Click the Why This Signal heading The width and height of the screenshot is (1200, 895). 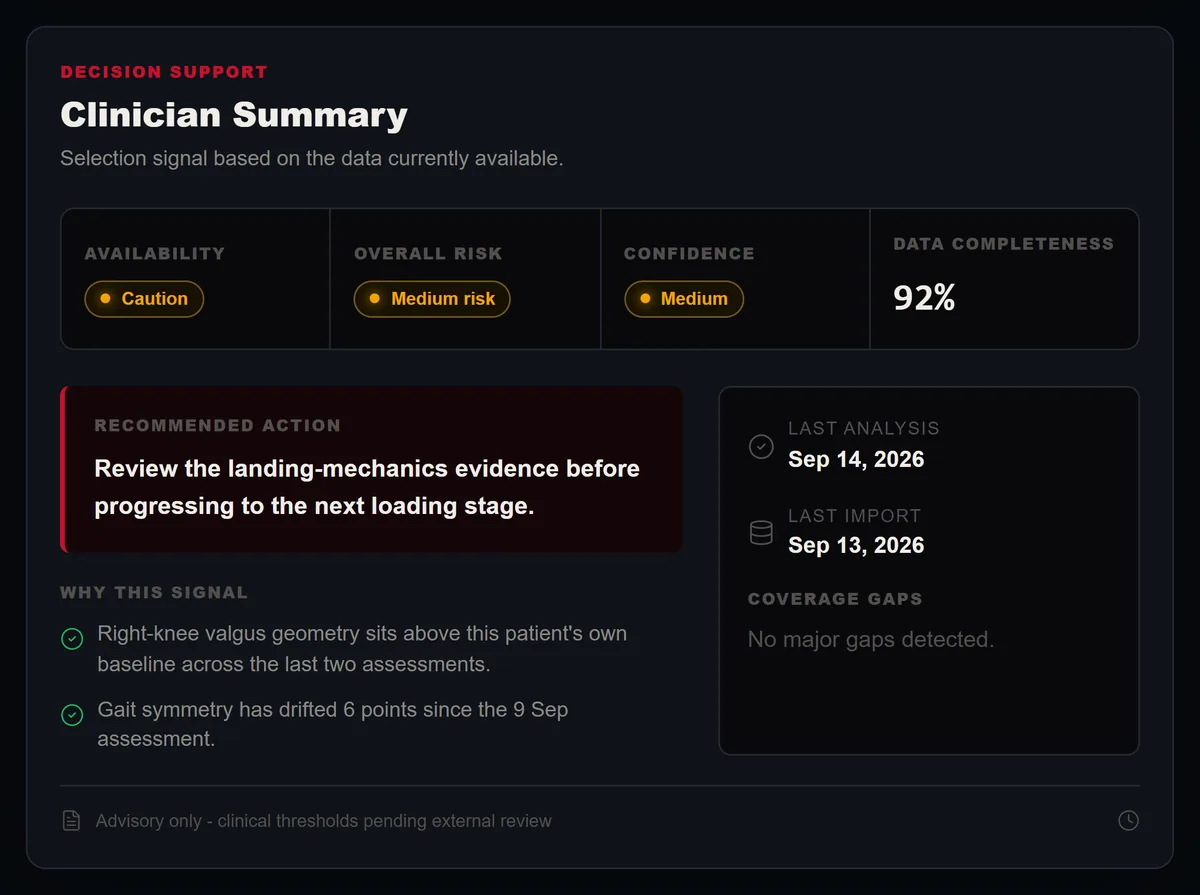click(x=154, y=592)
